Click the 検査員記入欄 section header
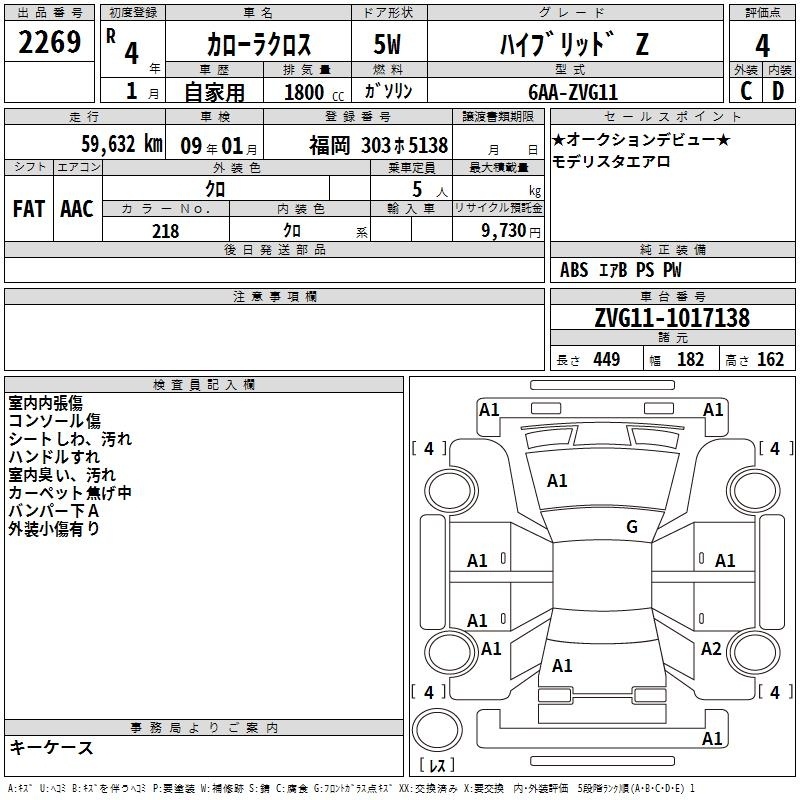 coord(204,385)
